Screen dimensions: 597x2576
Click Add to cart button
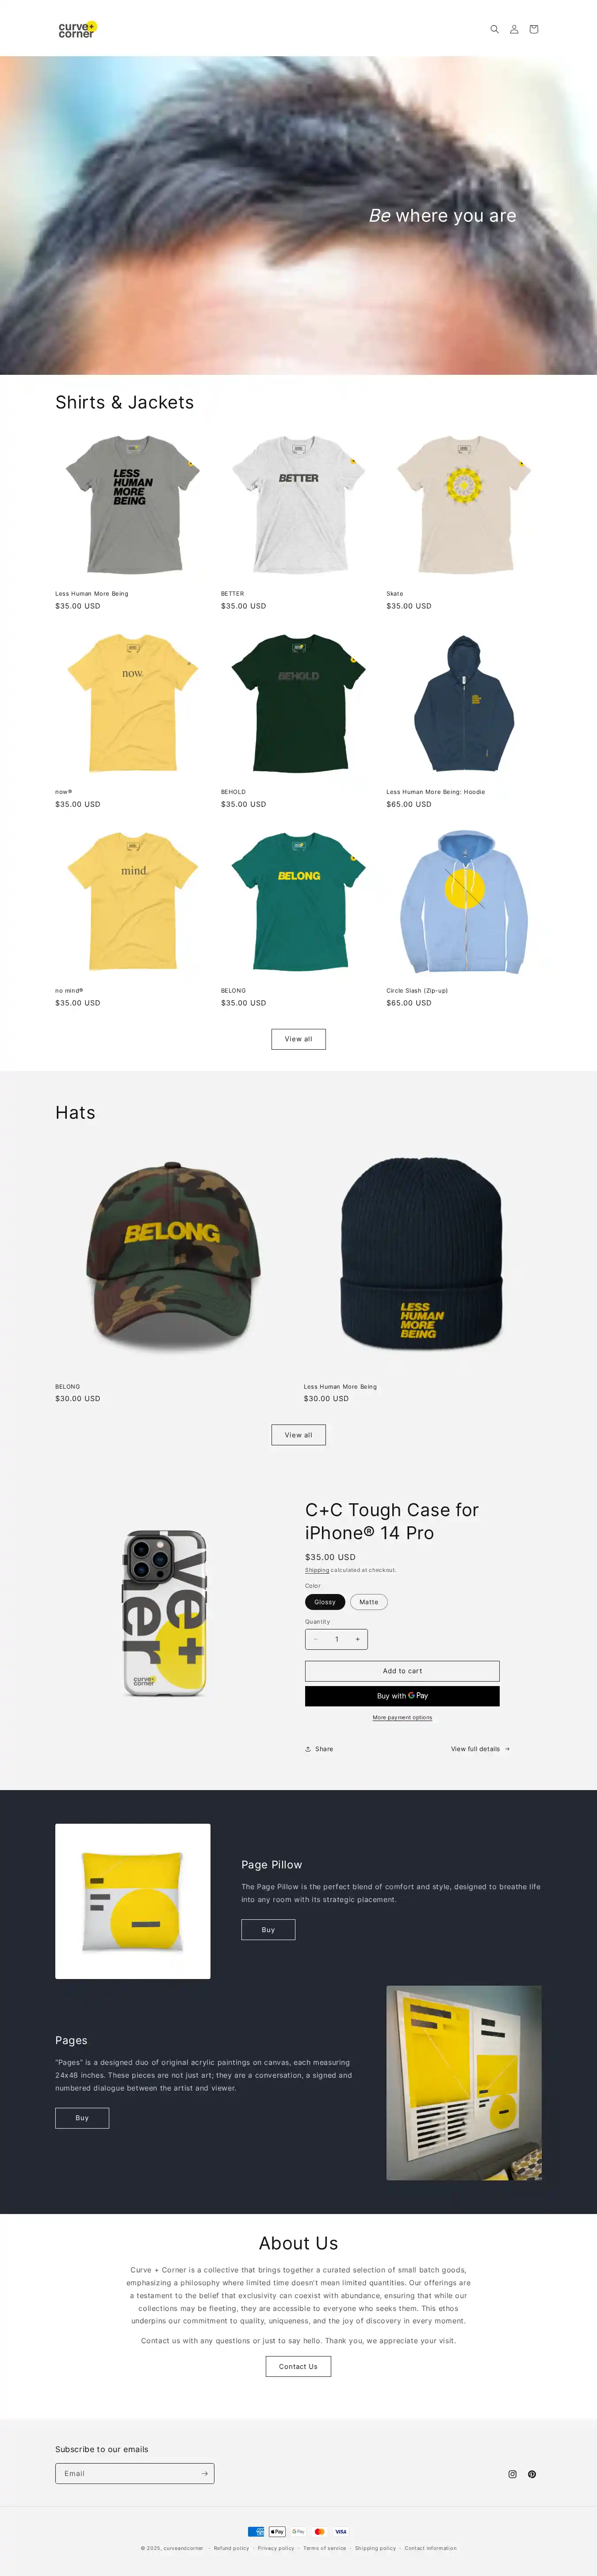(x=402, y=1670)
